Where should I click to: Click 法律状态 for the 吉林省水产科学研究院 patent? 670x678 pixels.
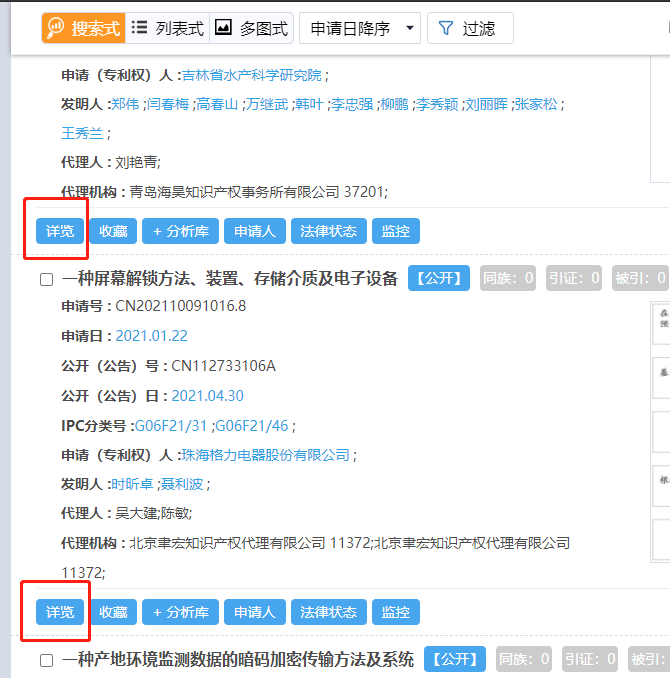[x=329, y=231]
